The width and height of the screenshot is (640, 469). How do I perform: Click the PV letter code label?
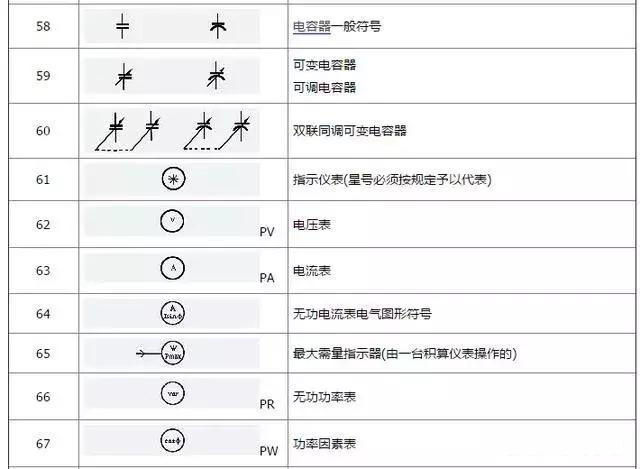tap(267, 231)
